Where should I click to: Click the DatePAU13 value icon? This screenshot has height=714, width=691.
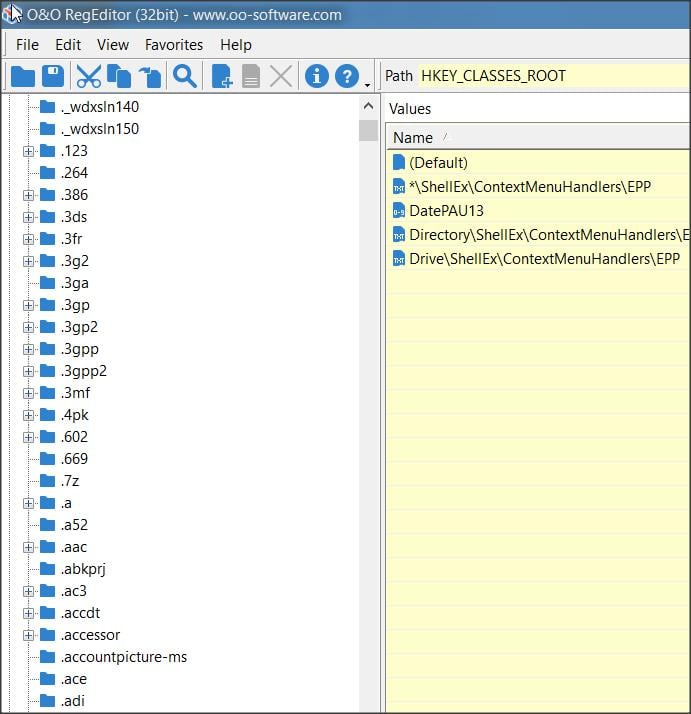point(399,211)
